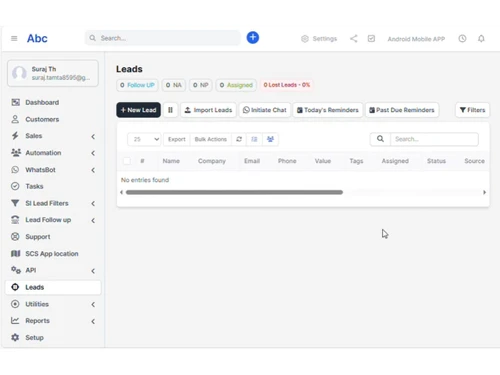Click the Sales lightning bolt icon

(x=15, y=136)
